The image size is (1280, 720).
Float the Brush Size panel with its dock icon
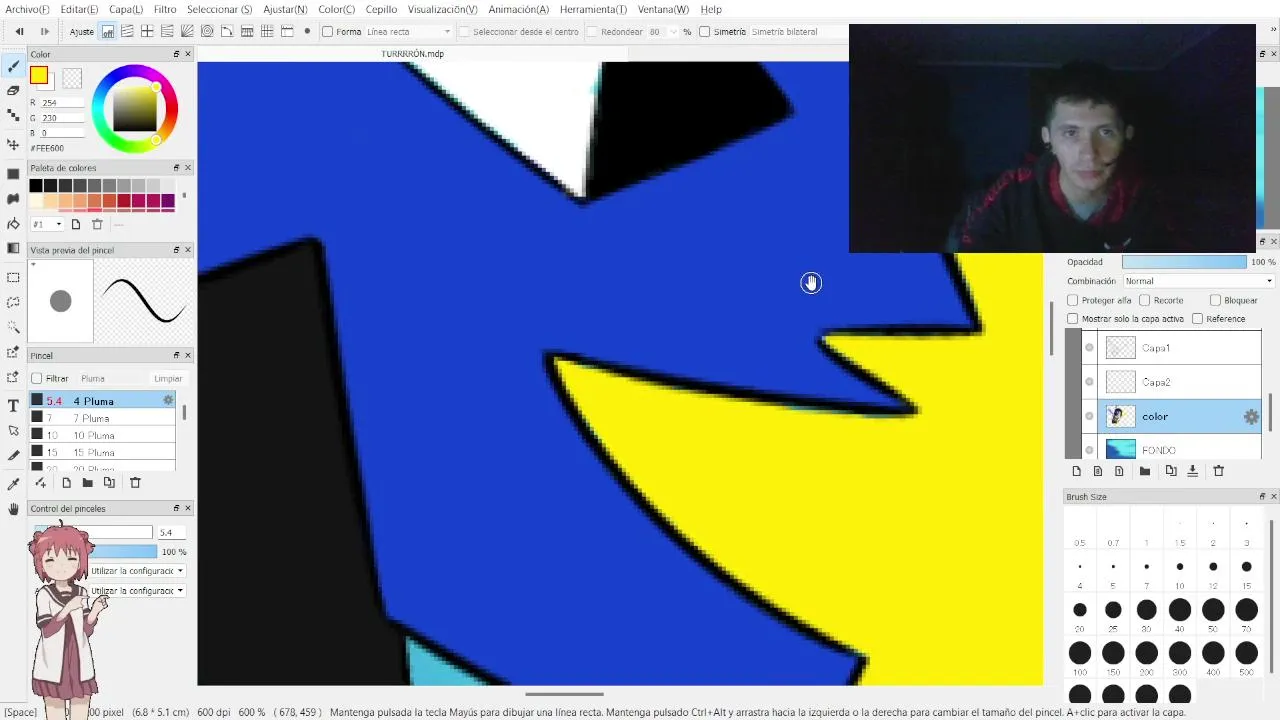1262,497
